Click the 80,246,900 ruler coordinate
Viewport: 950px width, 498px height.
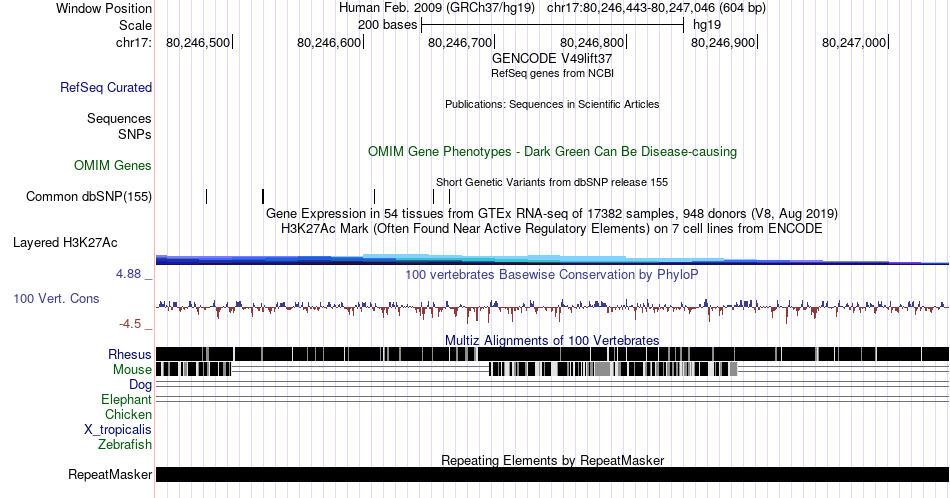[723, 42]
